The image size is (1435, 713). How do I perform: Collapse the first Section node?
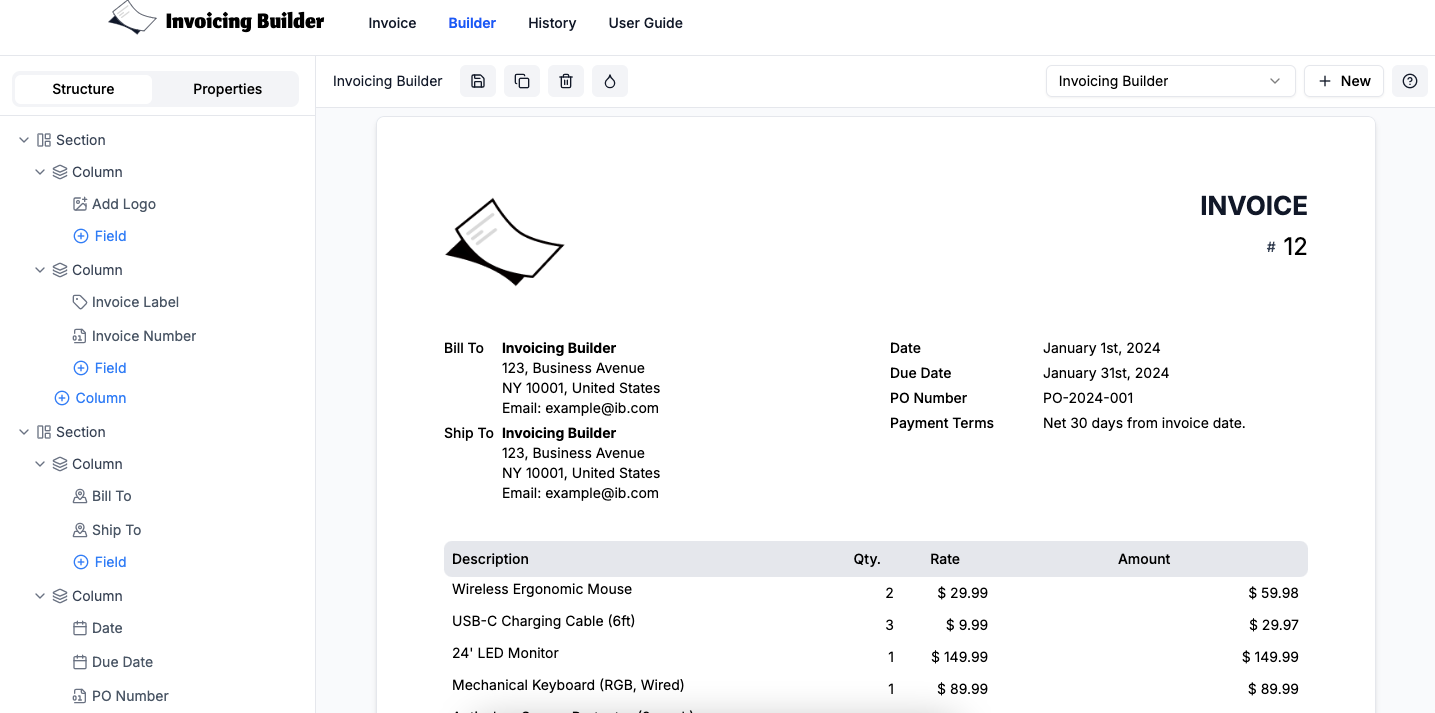(24, 140)
